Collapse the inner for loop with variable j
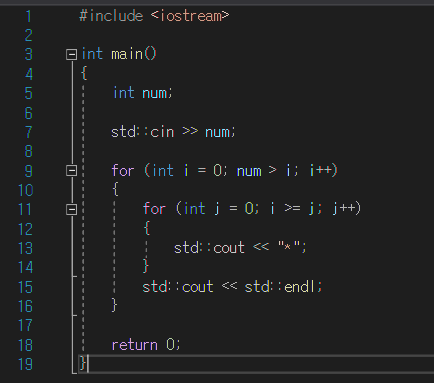Image resolution: width=434 pixels, height=383 pixels. pos(71,209)
